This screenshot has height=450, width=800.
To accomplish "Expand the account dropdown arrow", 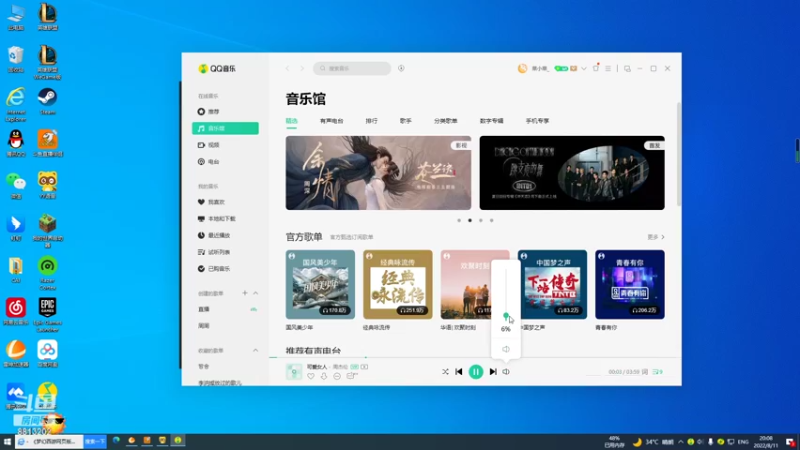I will coord(584,68).
